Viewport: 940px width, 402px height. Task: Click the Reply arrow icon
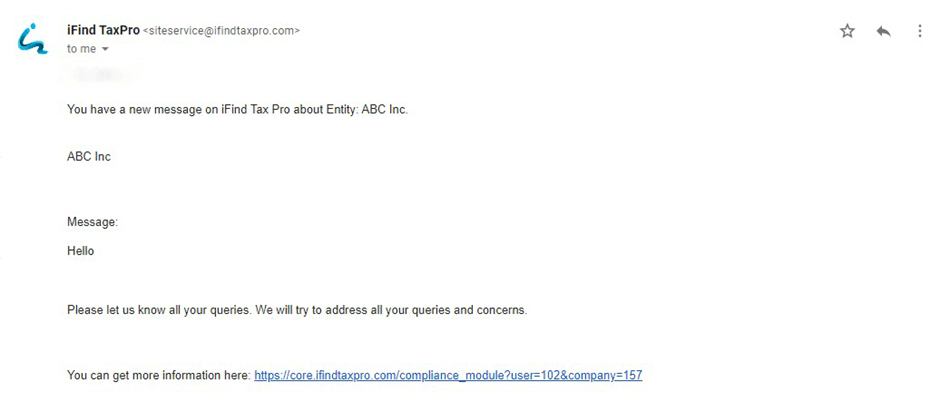coord(883,31)
